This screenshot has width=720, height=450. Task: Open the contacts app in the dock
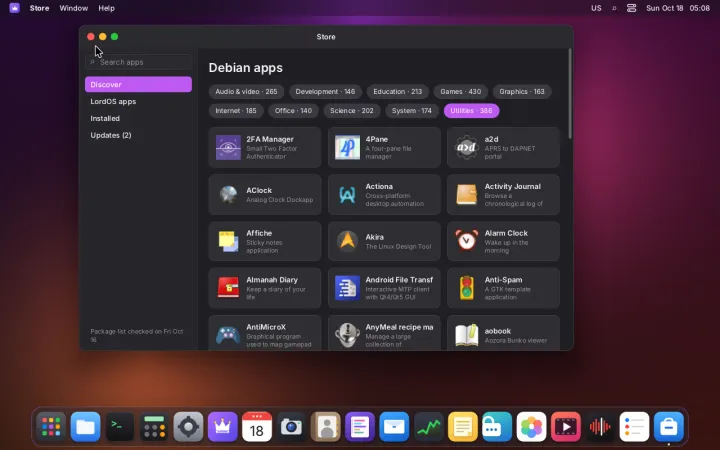326,427
